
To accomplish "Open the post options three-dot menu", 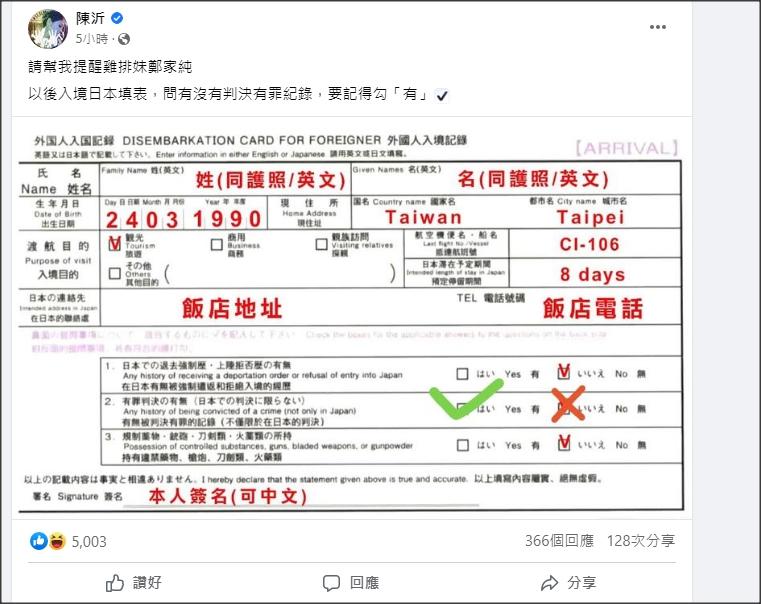I will pos(658,27).
